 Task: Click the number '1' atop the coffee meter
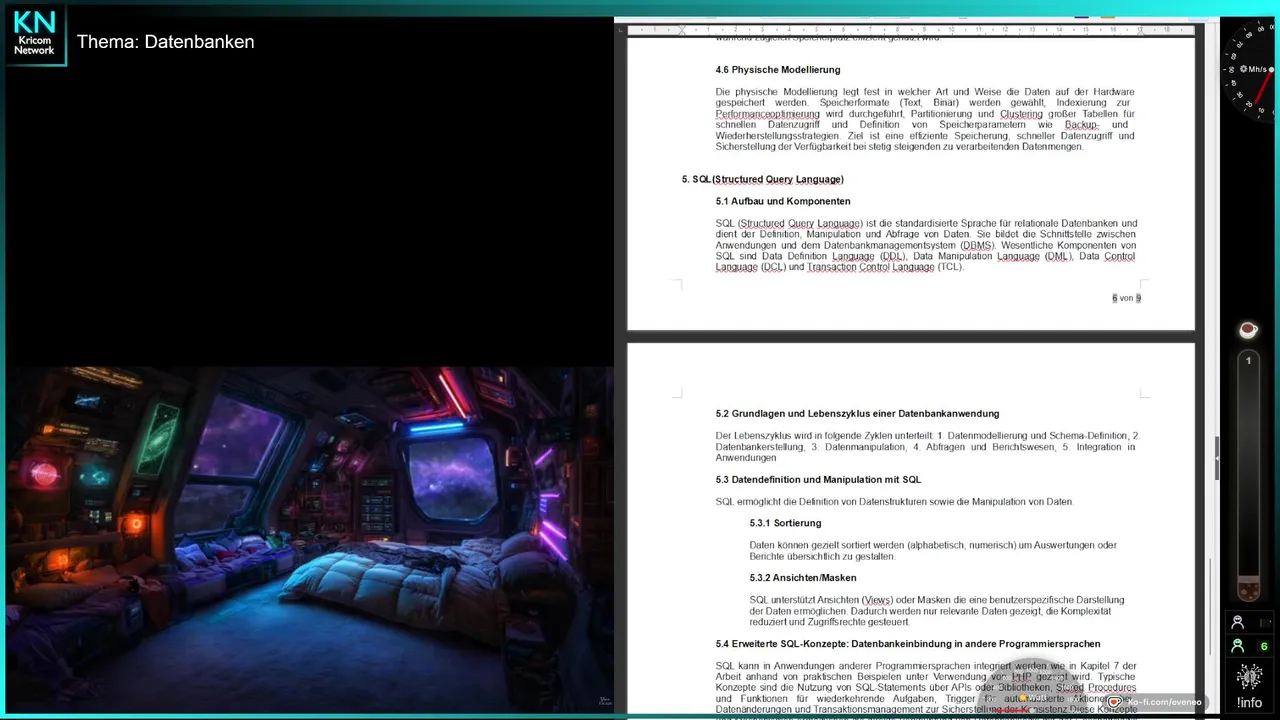coord(1248,360)
